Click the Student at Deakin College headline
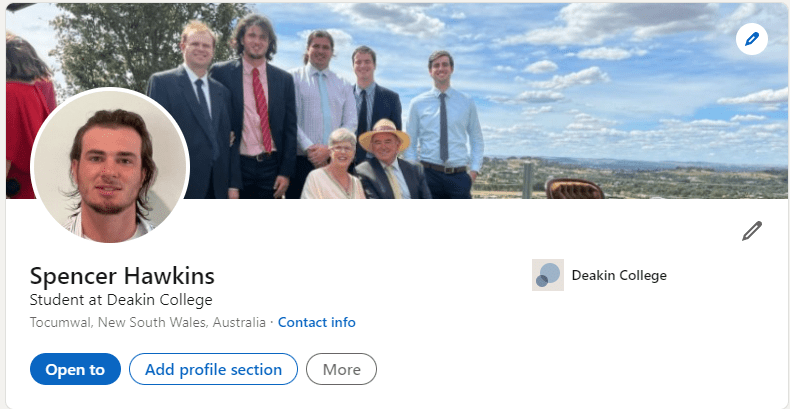 (121, 300)
